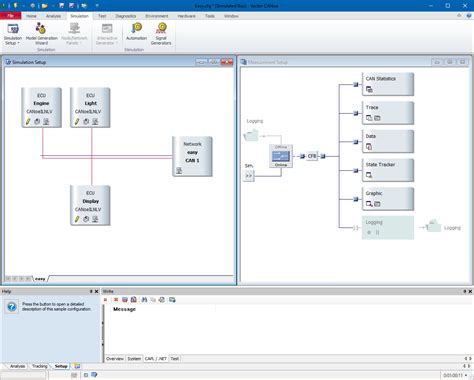Image resolution: width=474 pixels, height=380 pixels.
Task: Switch to the Analysis ribbon tab
Action: click(53, 16)
